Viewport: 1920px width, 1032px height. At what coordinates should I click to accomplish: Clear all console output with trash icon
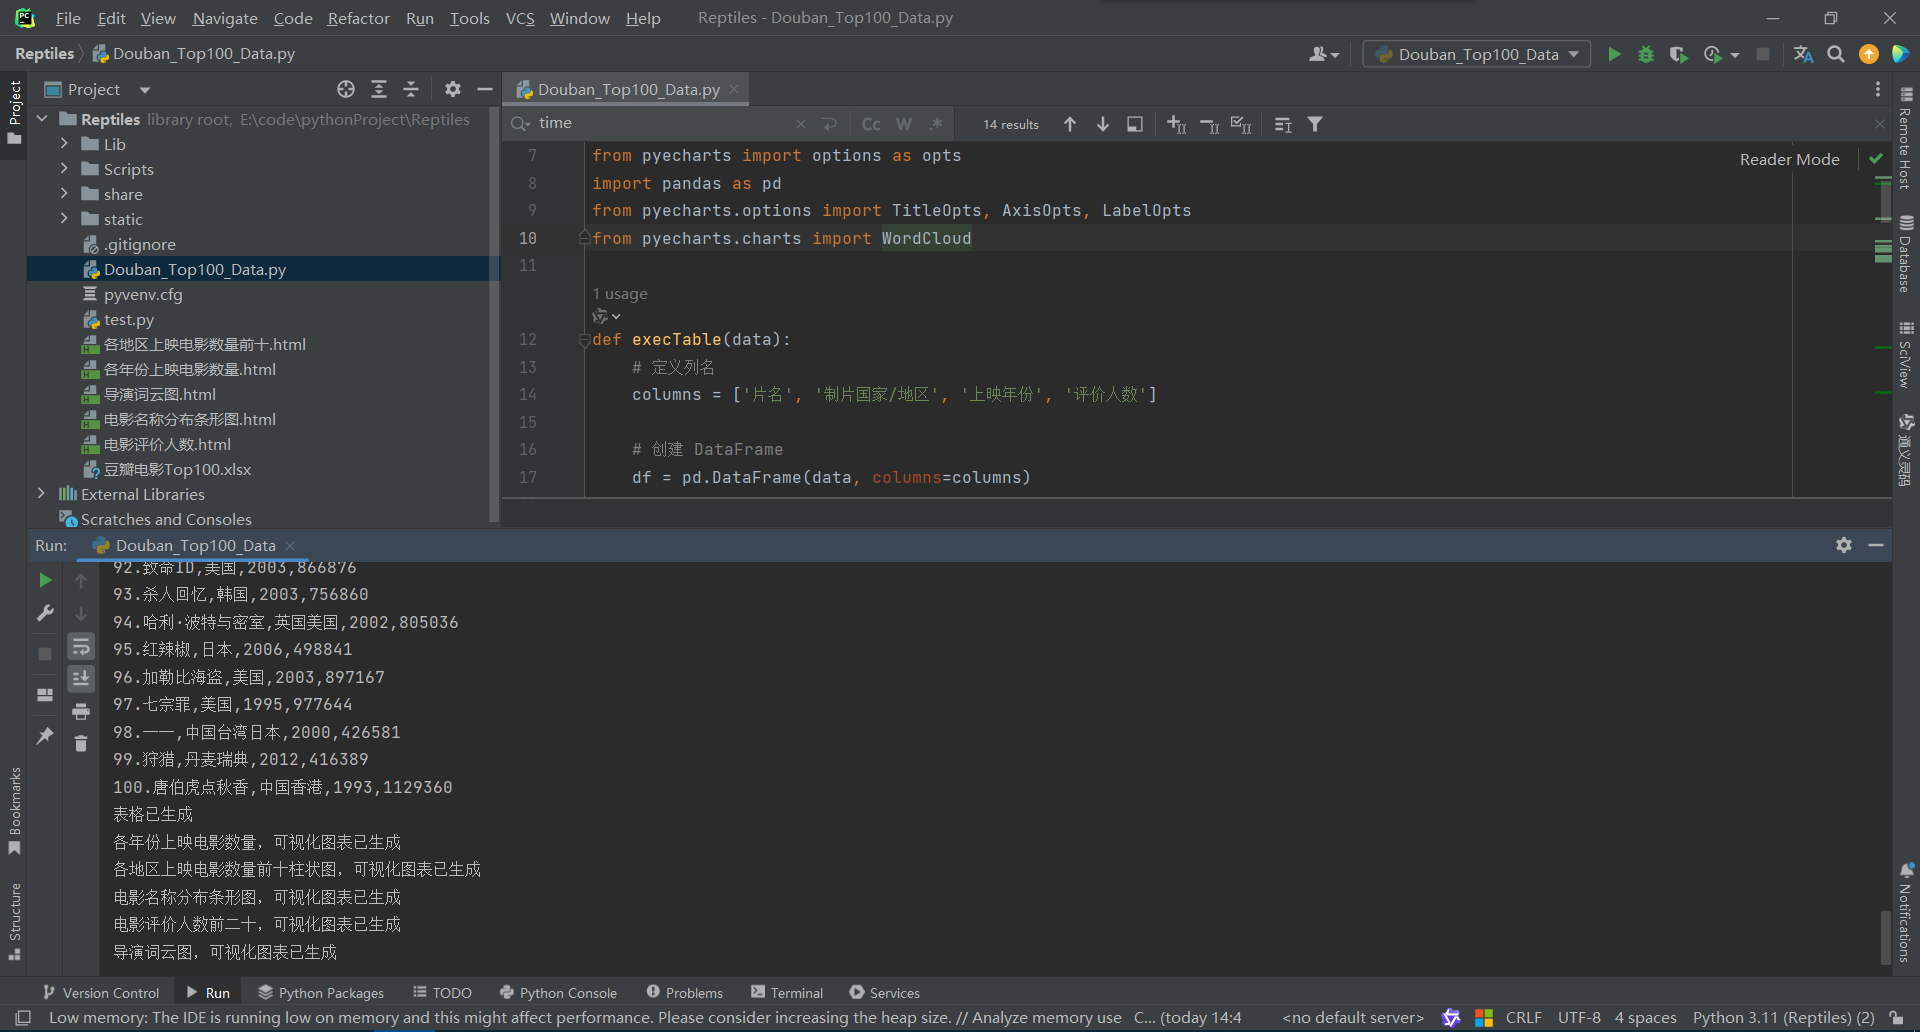81,743
